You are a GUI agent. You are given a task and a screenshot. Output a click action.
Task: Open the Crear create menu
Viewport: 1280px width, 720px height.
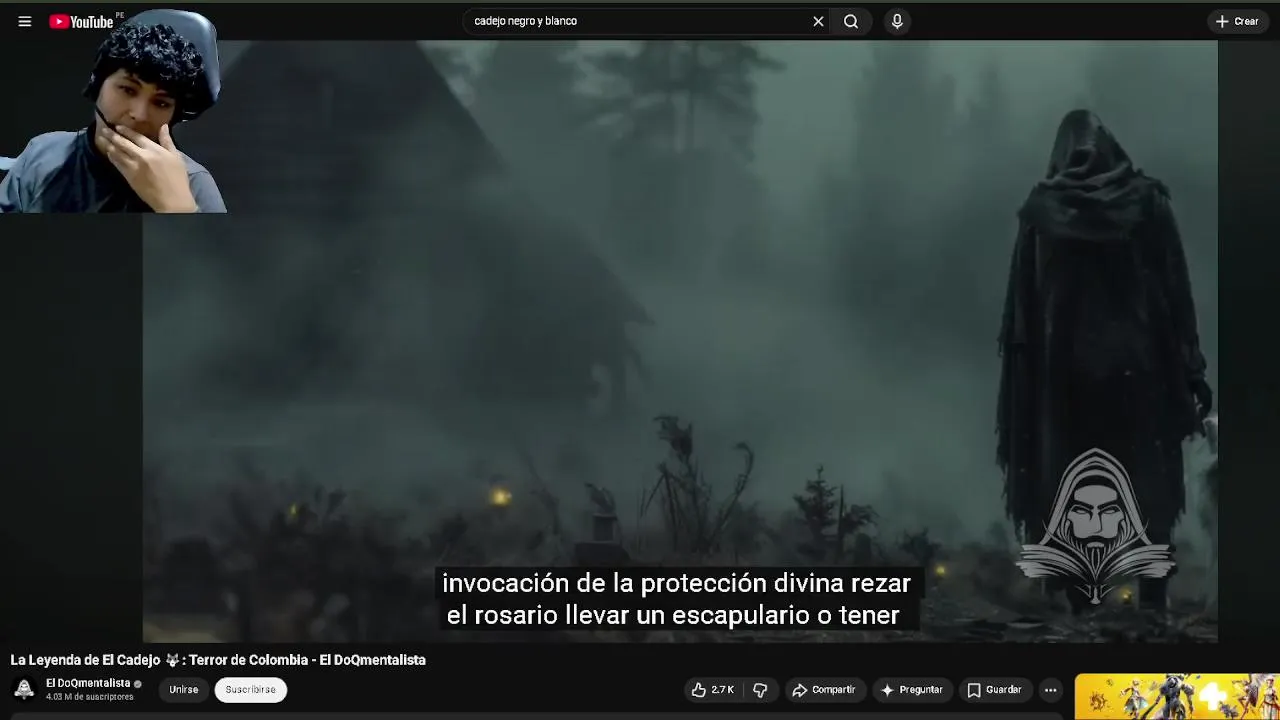coord(1237,21)
